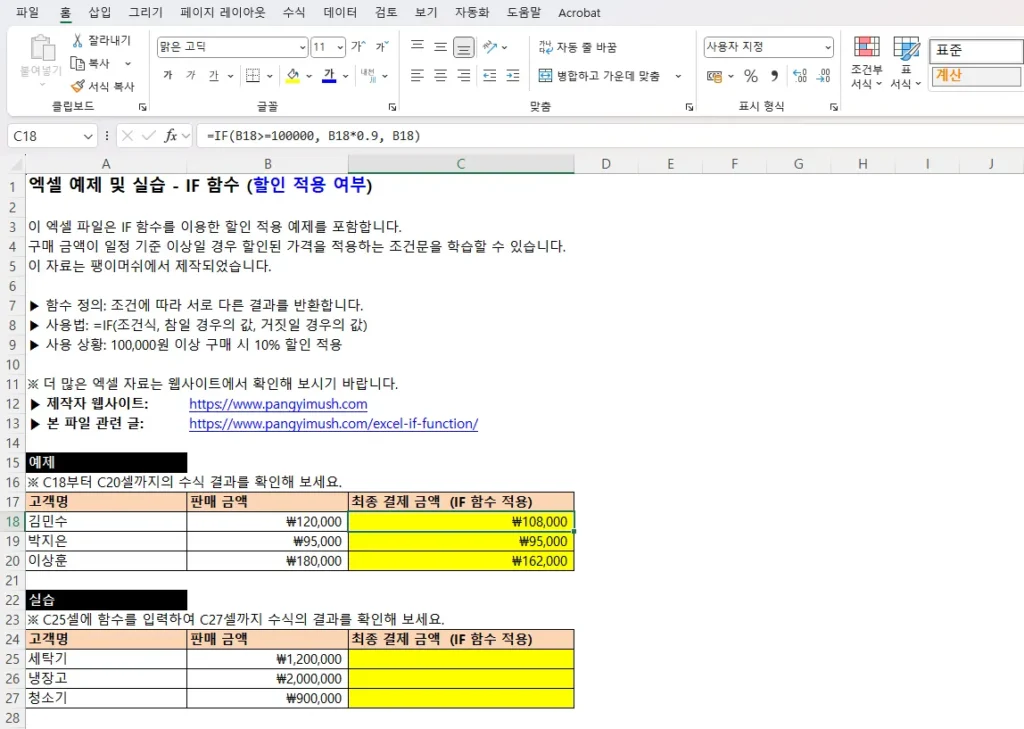Open the Paste (붙여넣기) dropdown arrow
The width and height of the screenshot is (1024, 729).
pos(42,84)
